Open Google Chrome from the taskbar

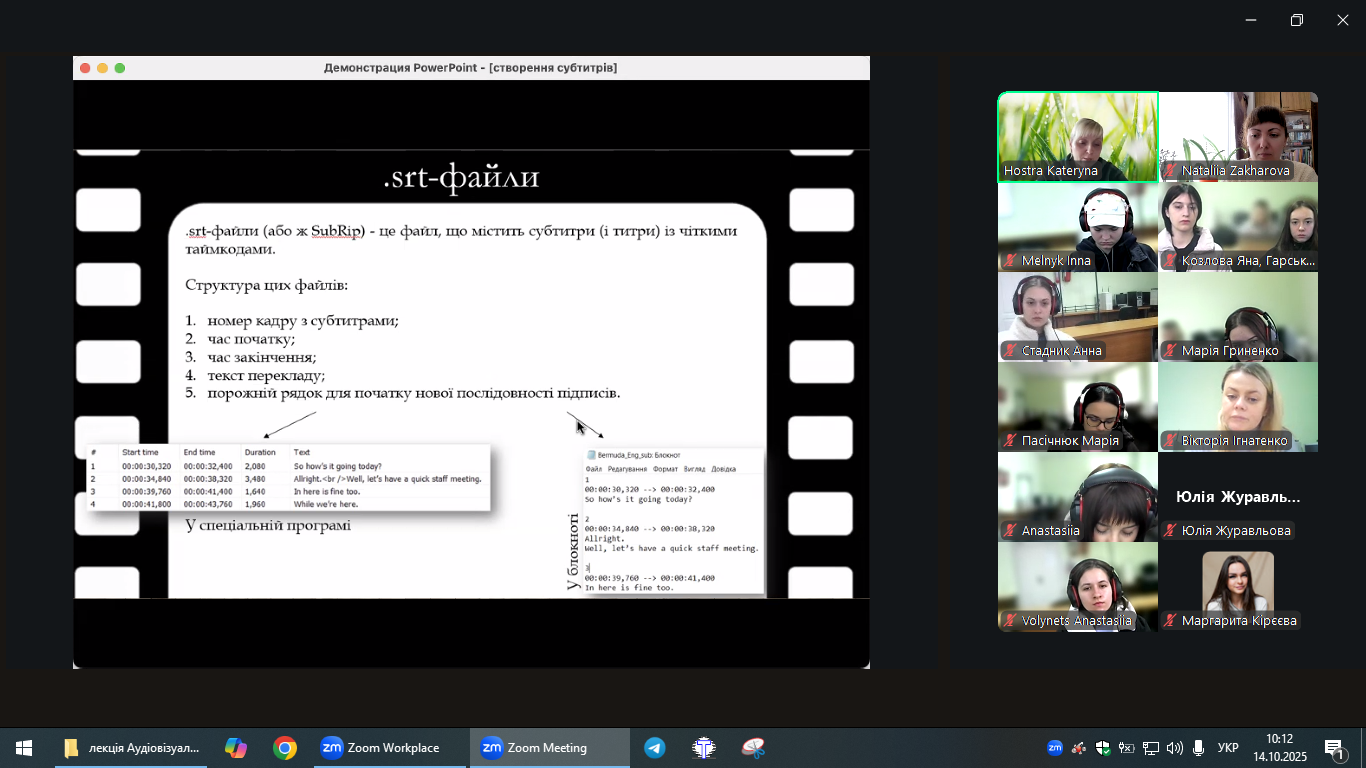coord(285,748)
